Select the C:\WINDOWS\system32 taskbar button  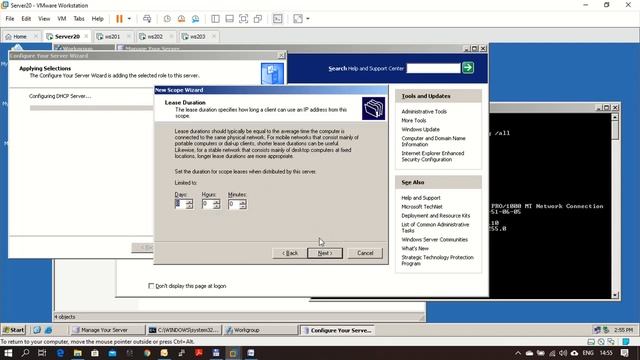(x=184, y=330)
